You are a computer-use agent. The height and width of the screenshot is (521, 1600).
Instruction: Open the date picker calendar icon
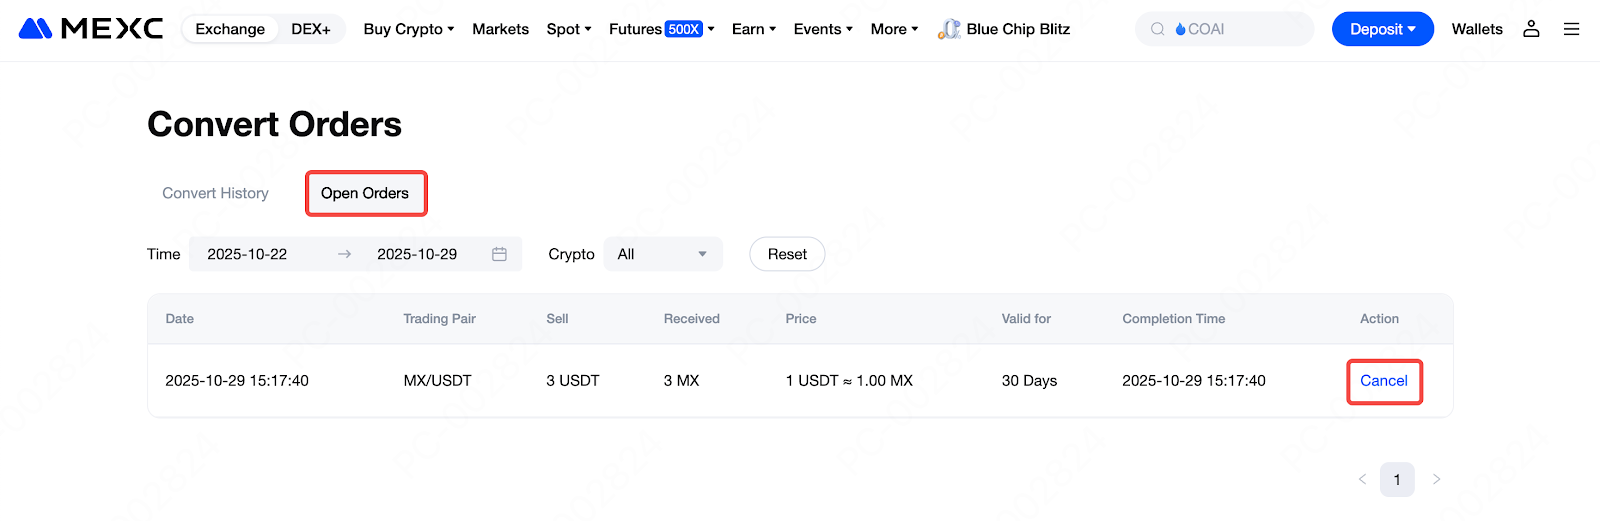coord(499,254)
